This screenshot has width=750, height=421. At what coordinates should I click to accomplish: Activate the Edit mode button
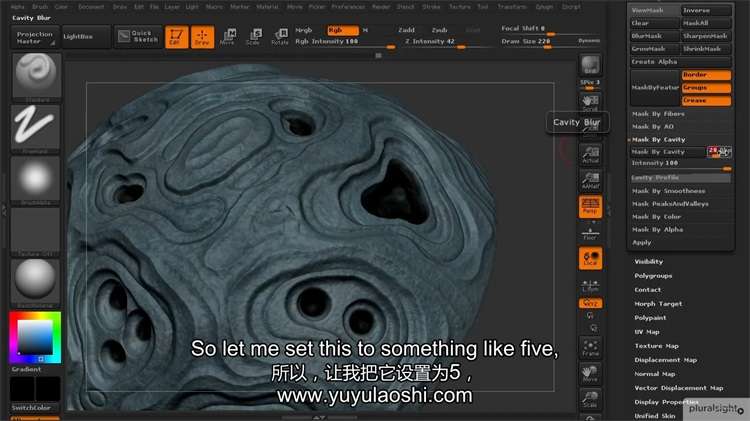point(176,37)
